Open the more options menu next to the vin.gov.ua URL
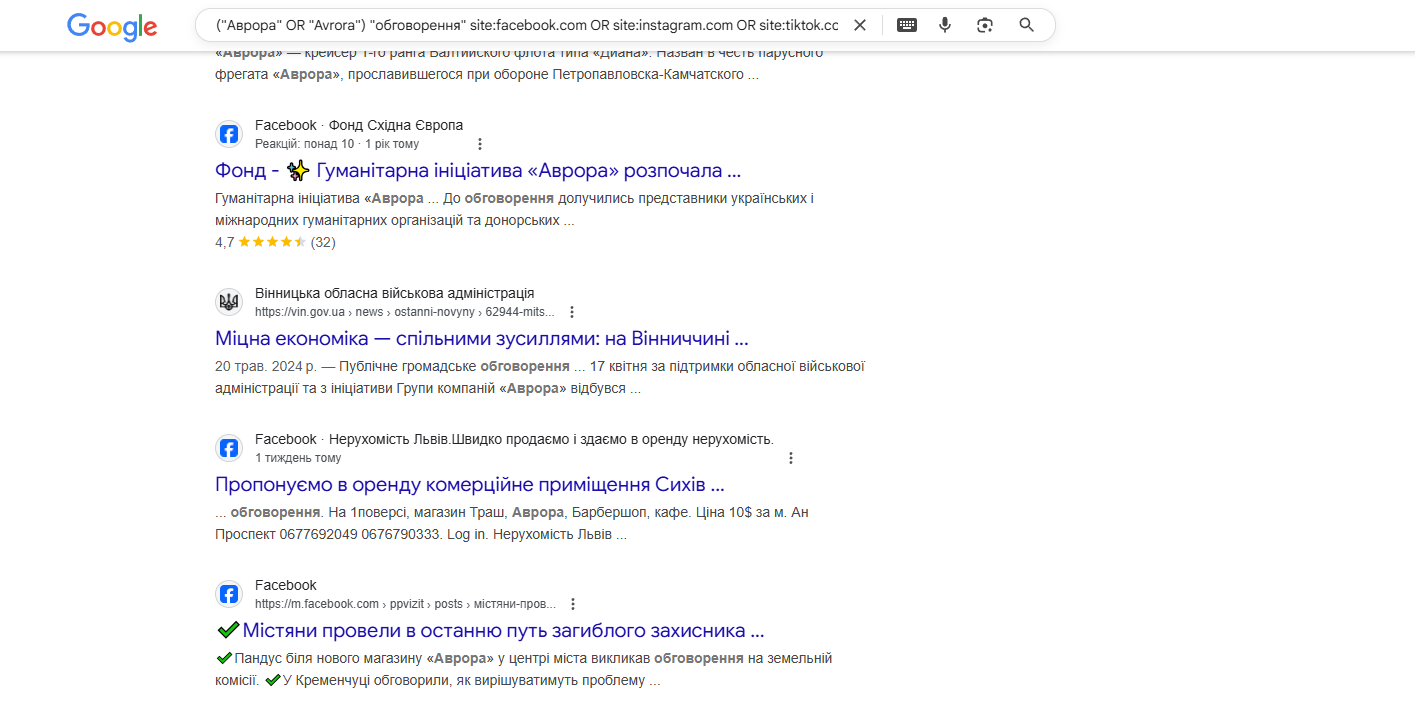Image resolution: width=1415 pixels, height=709 pixels. coord(572,312)
